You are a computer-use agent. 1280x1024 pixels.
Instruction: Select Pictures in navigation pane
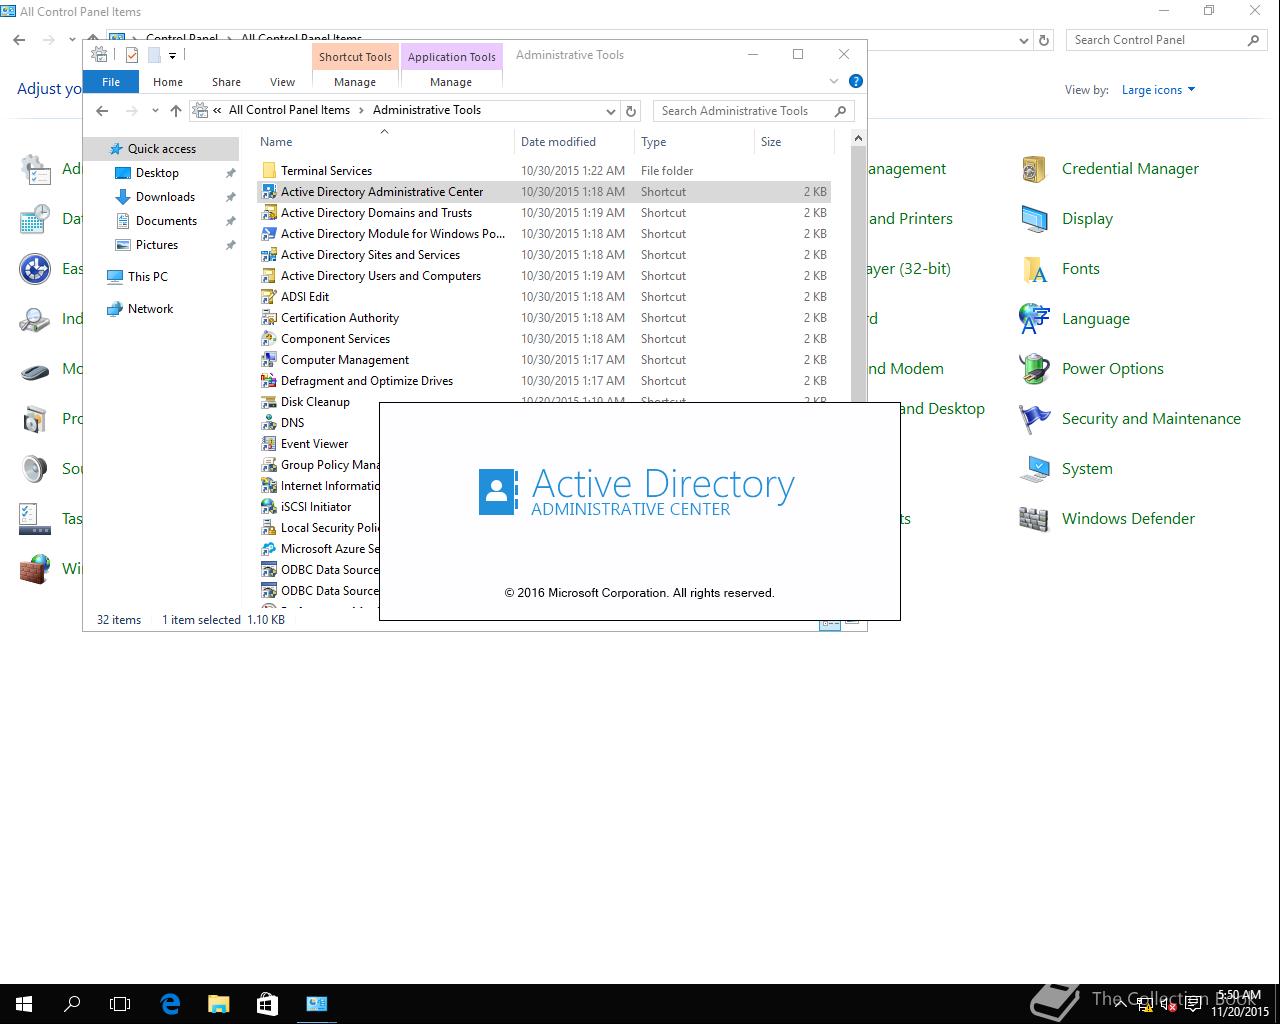157,245
